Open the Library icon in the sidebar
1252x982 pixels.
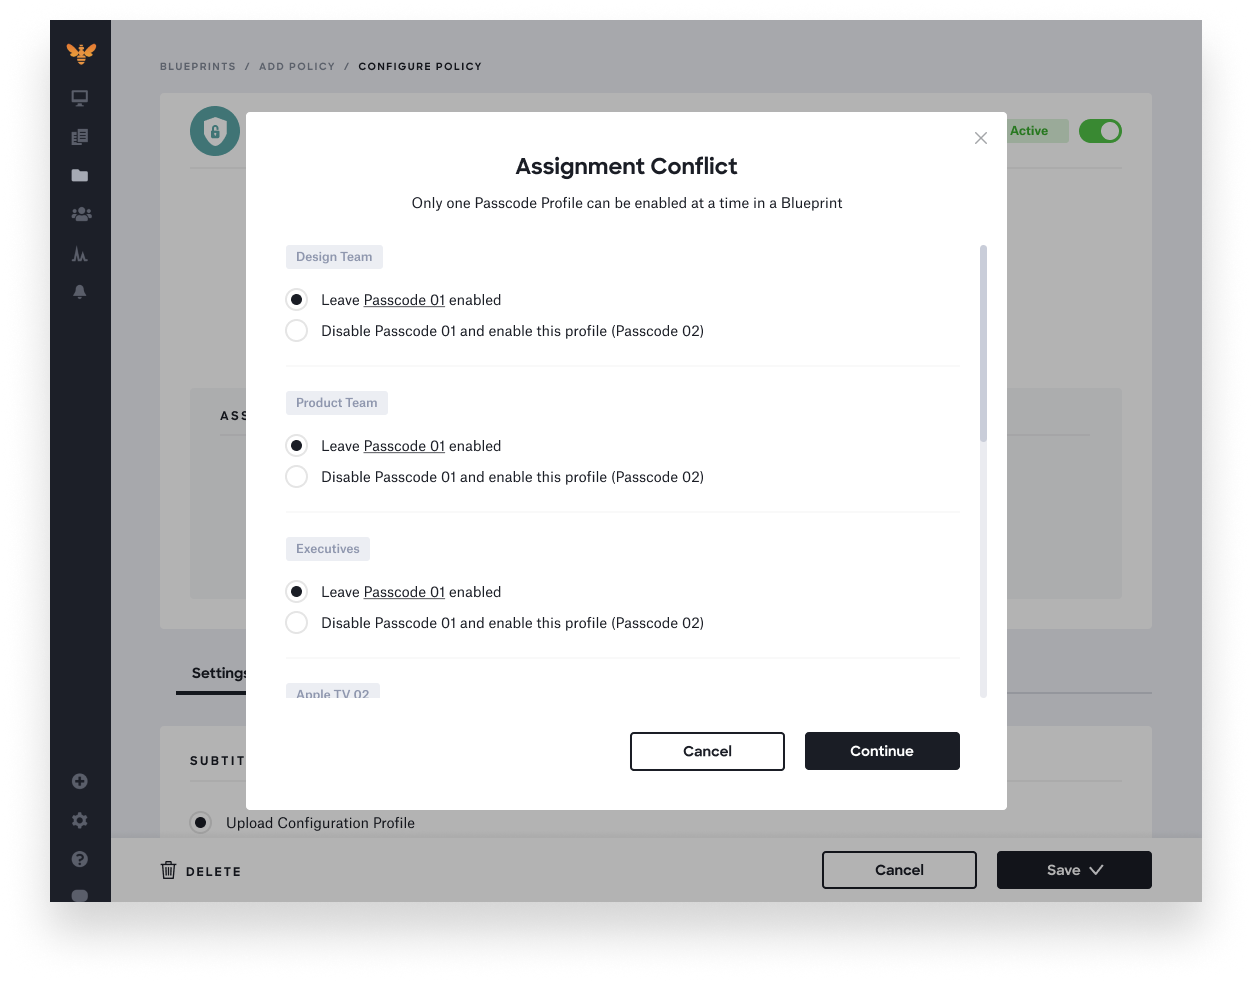pyautogui.click(x=80, y=136)
